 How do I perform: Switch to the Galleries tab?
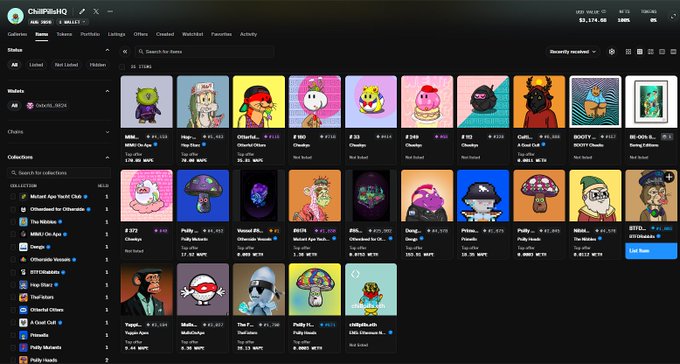pos(17,34)
